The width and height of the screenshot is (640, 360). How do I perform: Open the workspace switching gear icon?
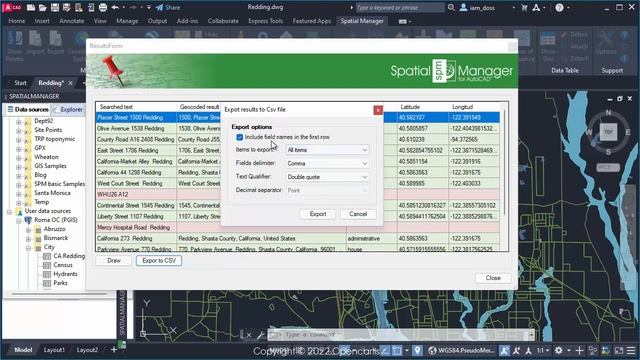pyautogui.click(x=558, y=350)
